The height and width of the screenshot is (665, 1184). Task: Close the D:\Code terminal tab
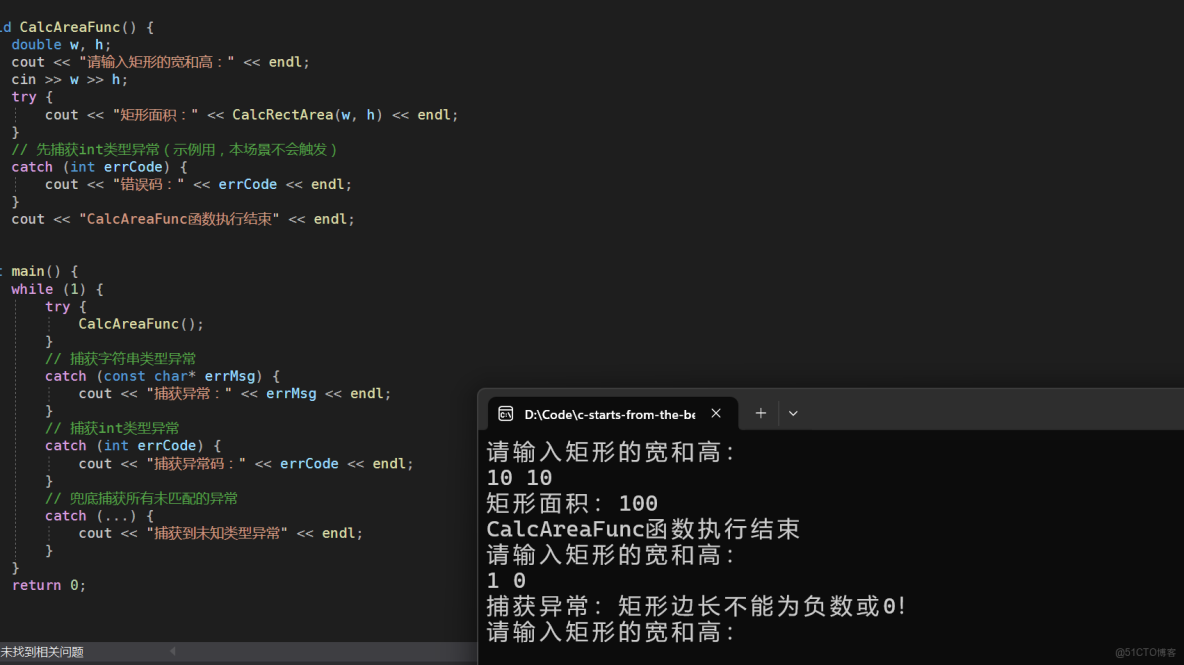click(x=716, y=412)
